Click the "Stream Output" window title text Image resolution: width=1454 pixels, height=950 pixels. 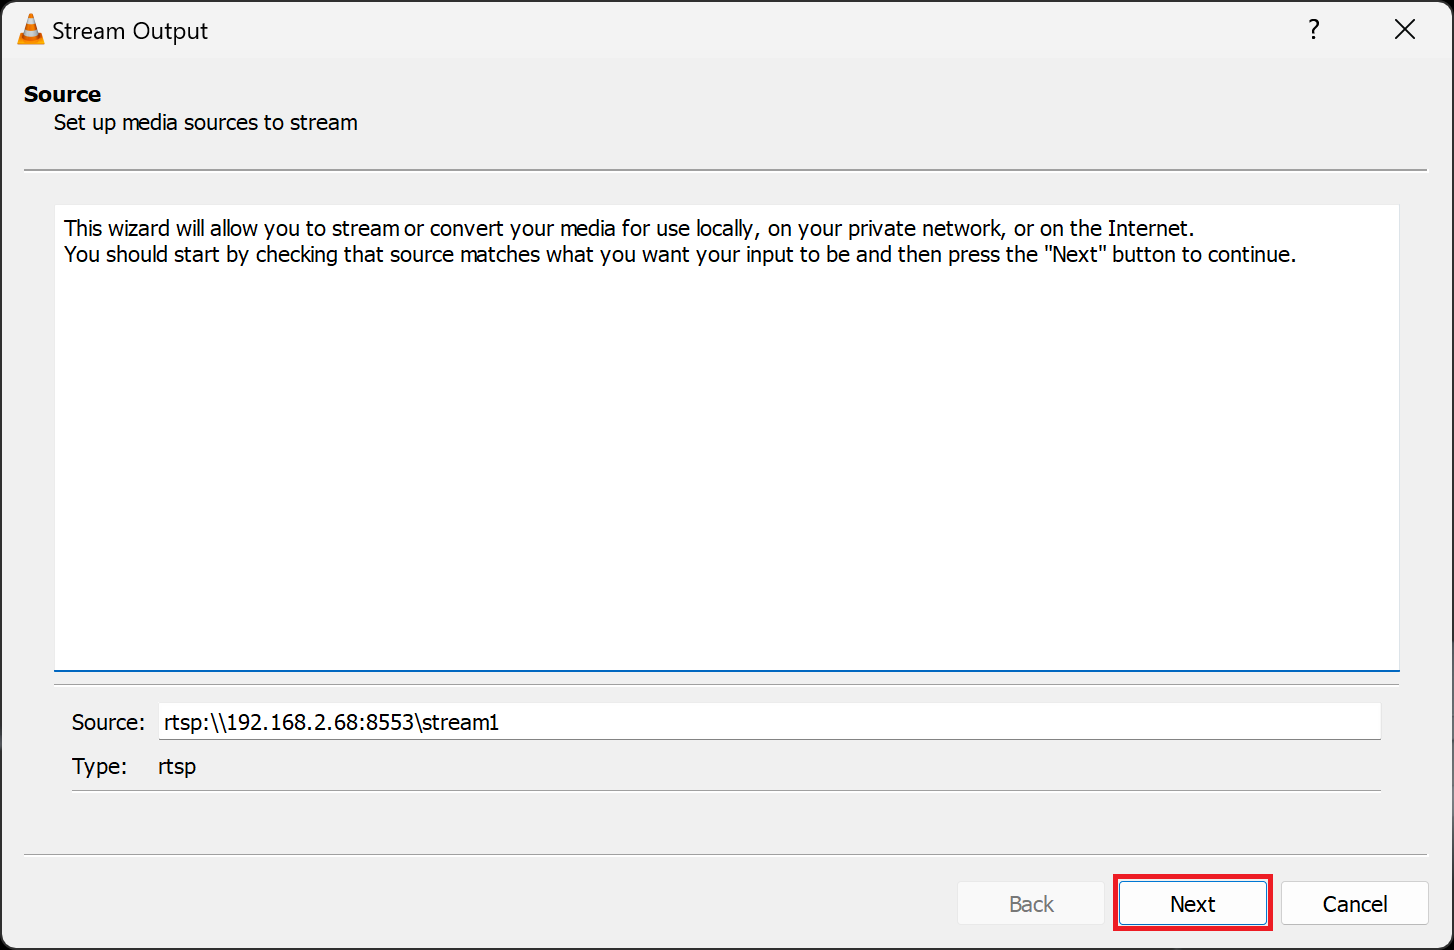tap(130, 31)
